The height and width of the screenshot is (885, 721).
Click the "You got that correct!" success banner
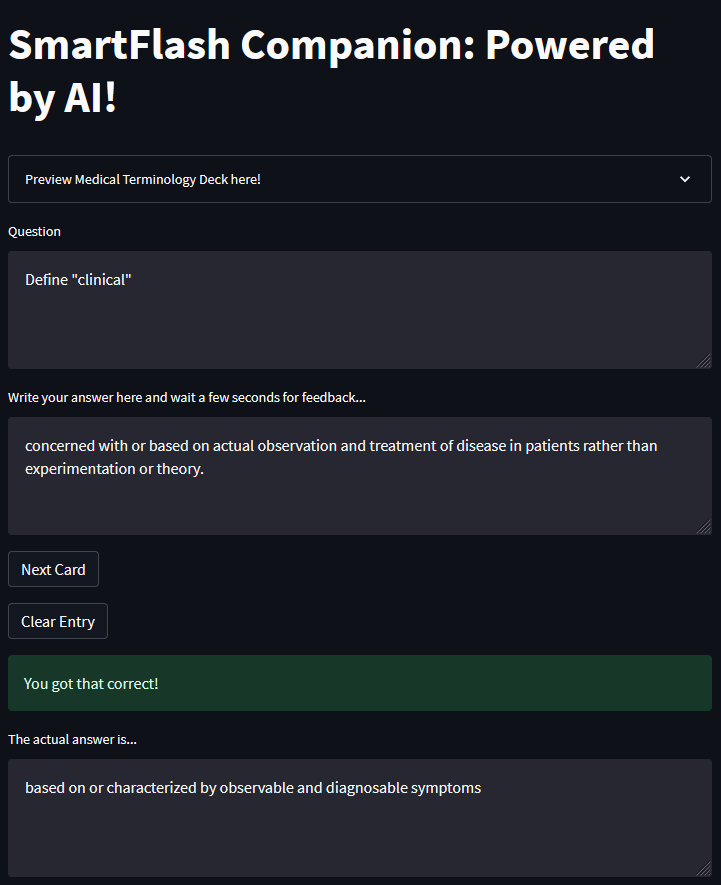360,683
